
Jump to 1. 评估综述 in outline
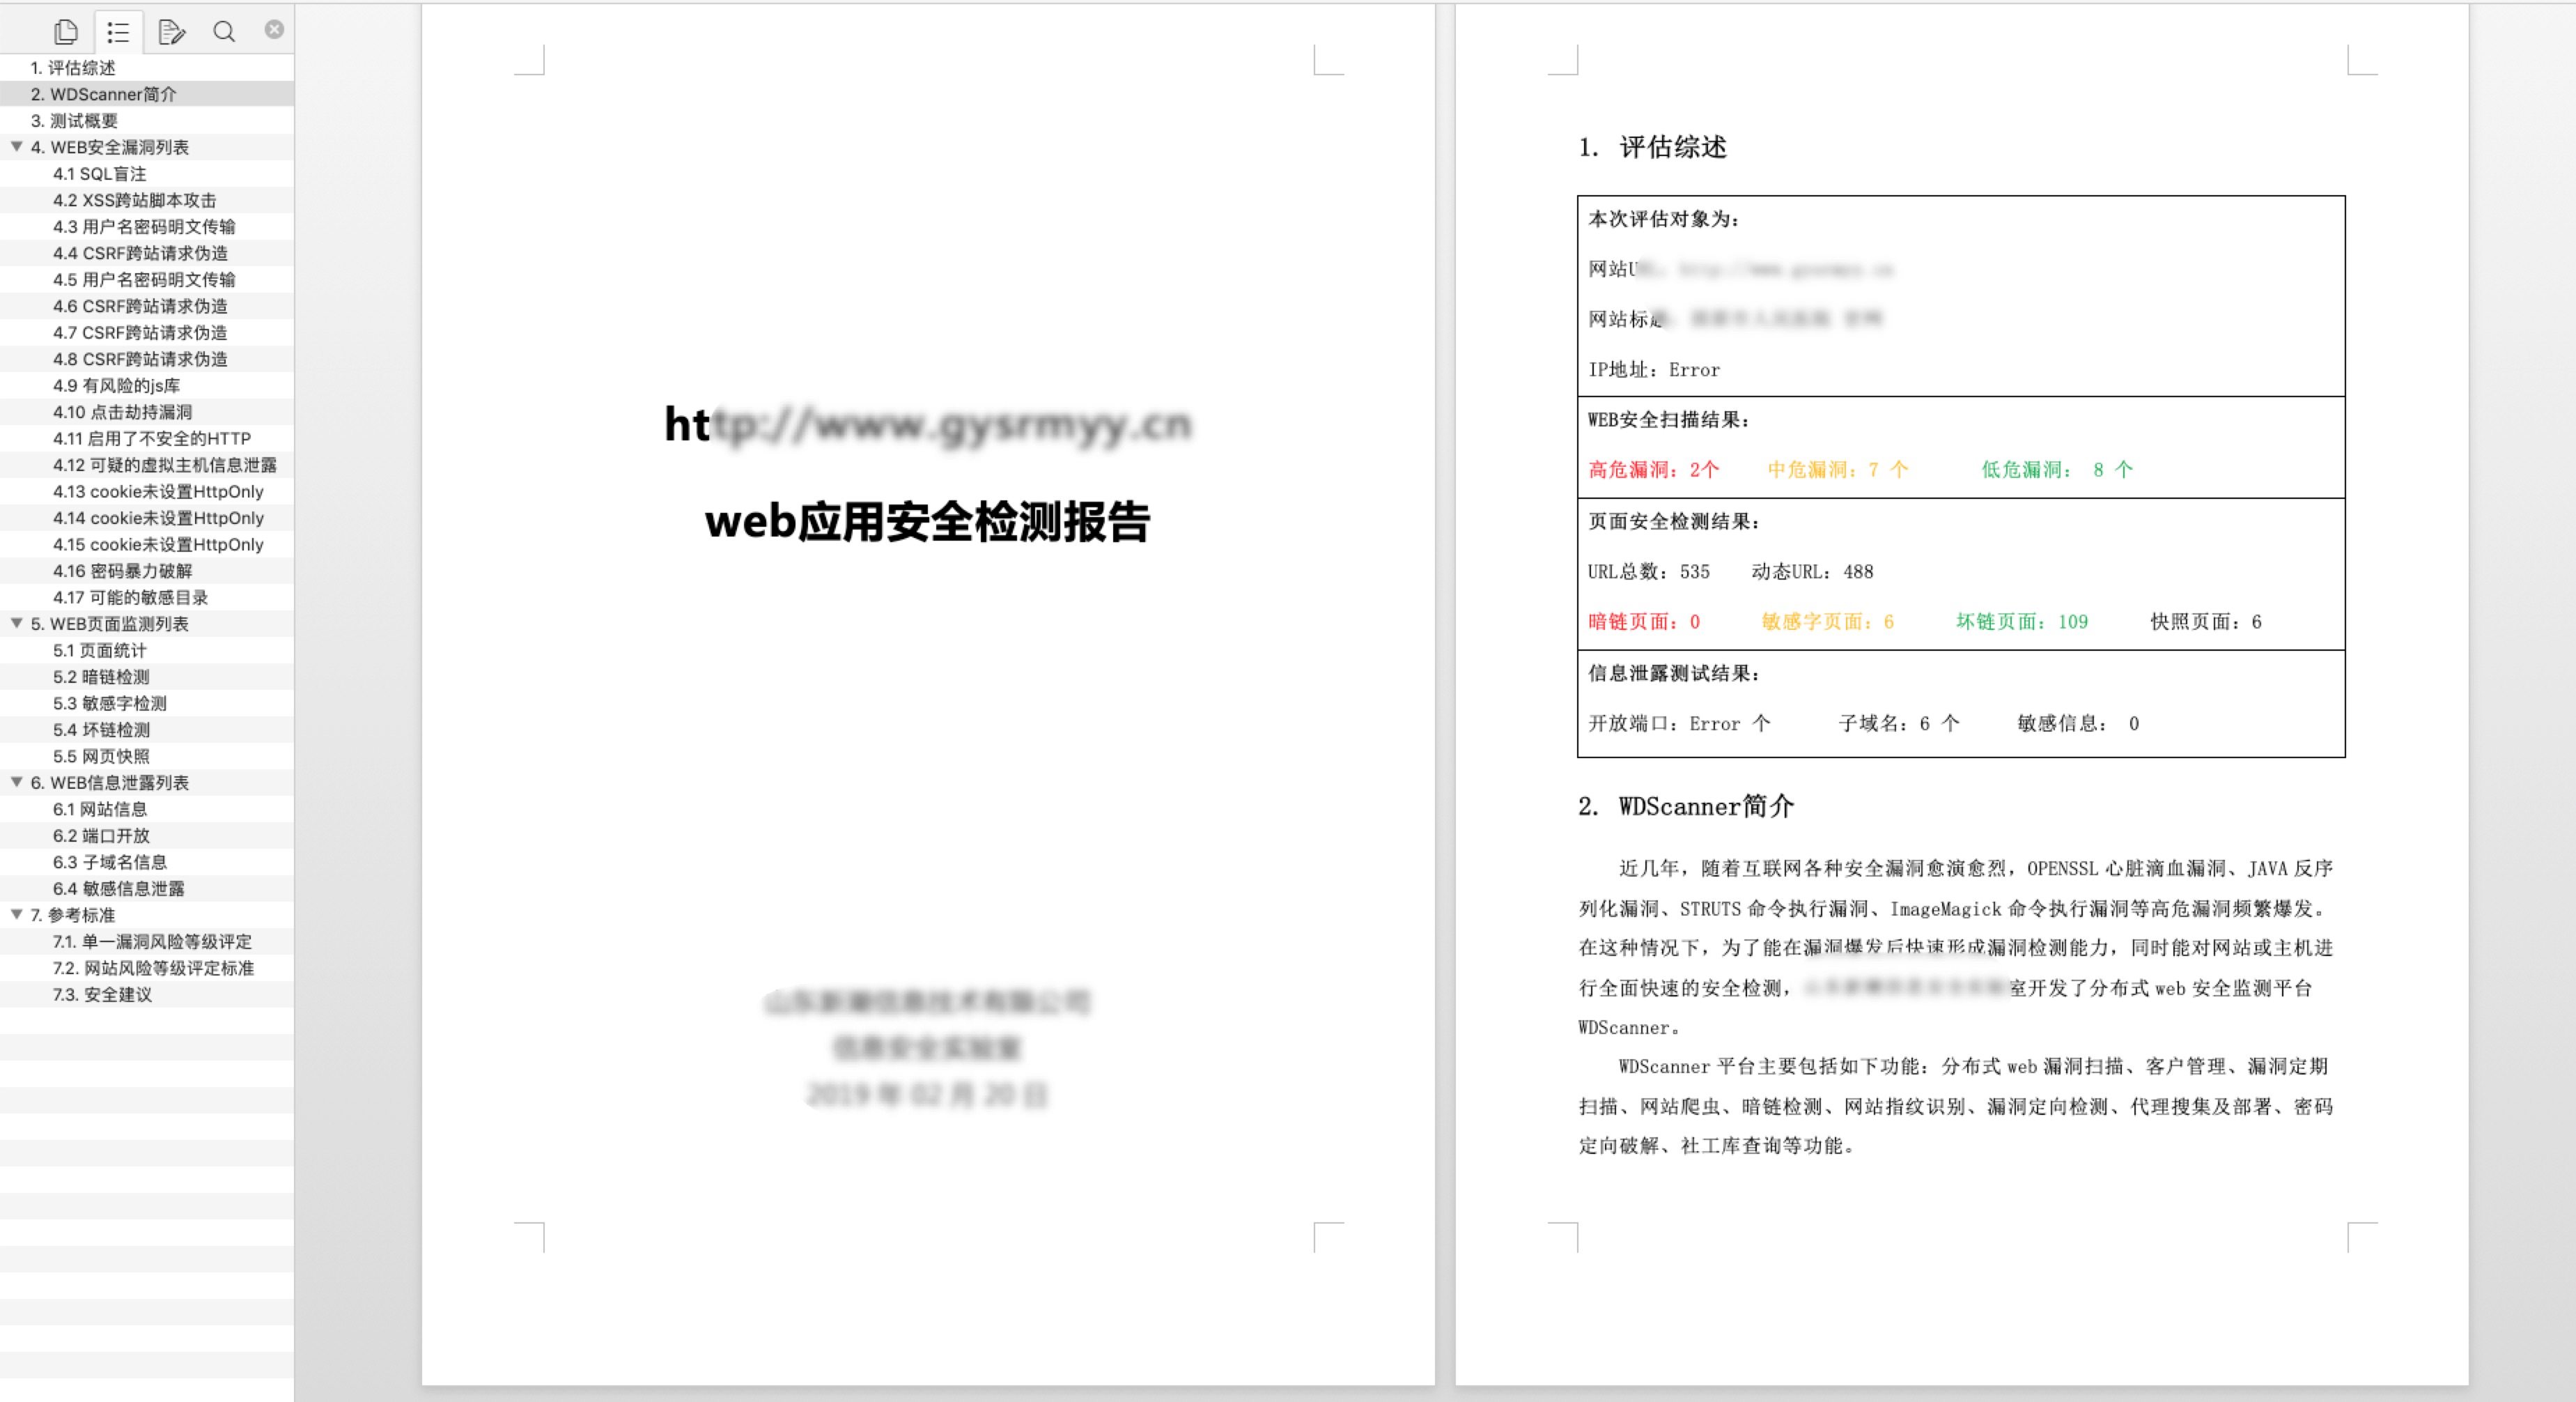[73, 68]
